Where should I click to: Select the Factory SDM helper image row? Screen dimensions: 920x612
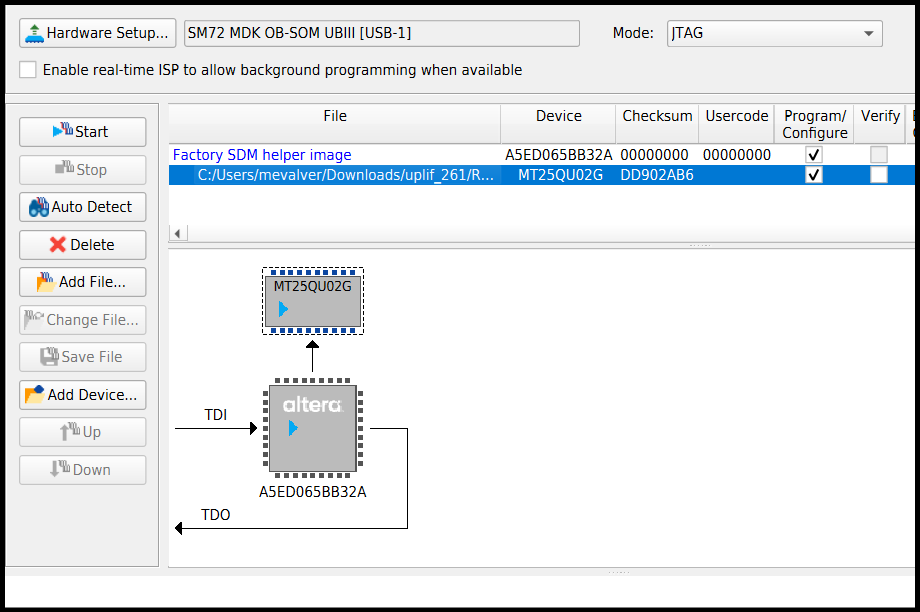tap(541, 155)
